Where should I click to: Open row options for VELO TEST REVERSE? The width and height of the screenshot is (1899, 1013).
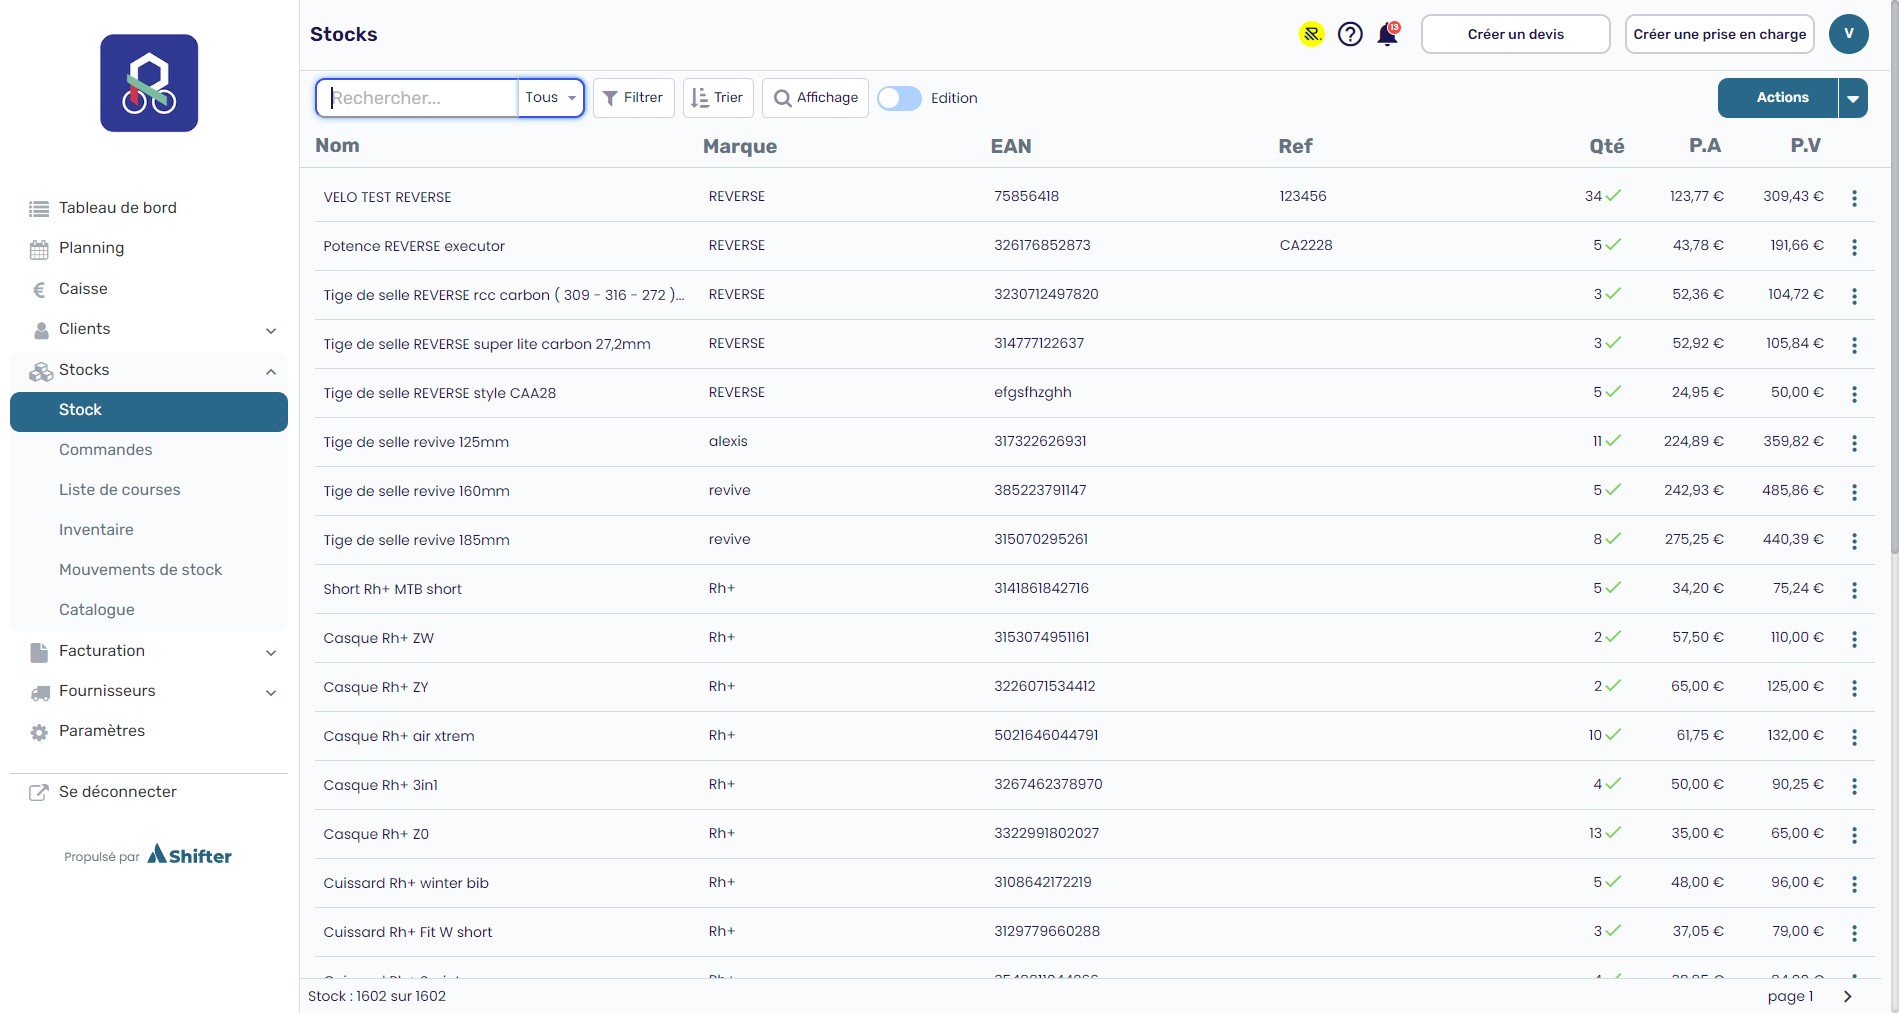[1854, 198]
